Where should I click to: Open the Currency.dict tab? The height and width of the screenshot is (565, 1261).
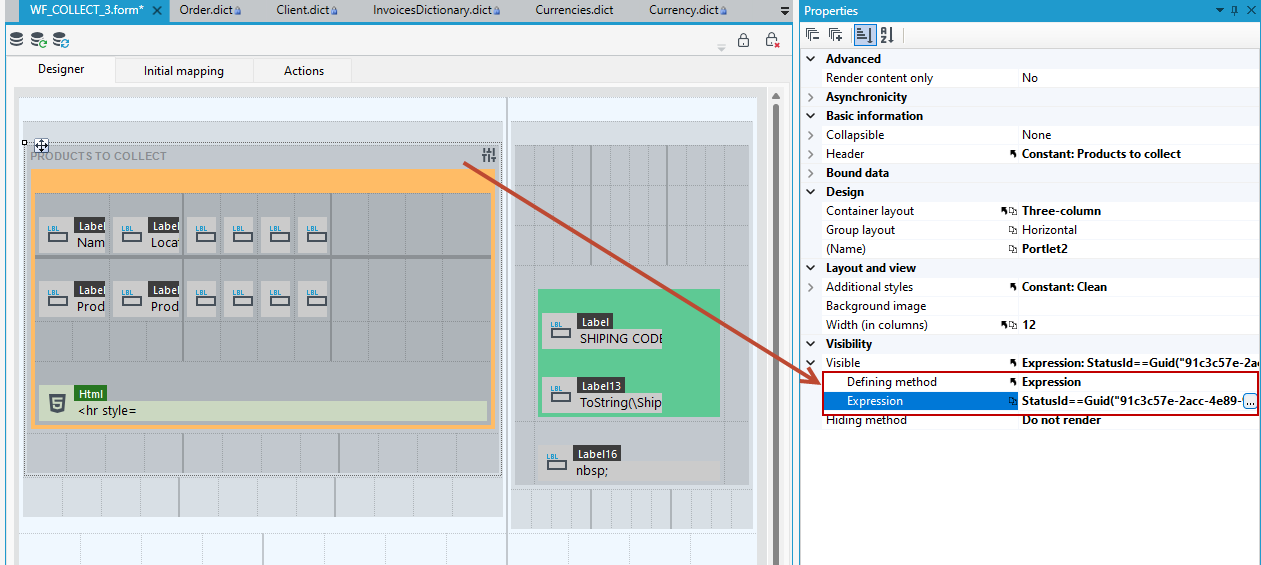688,10
